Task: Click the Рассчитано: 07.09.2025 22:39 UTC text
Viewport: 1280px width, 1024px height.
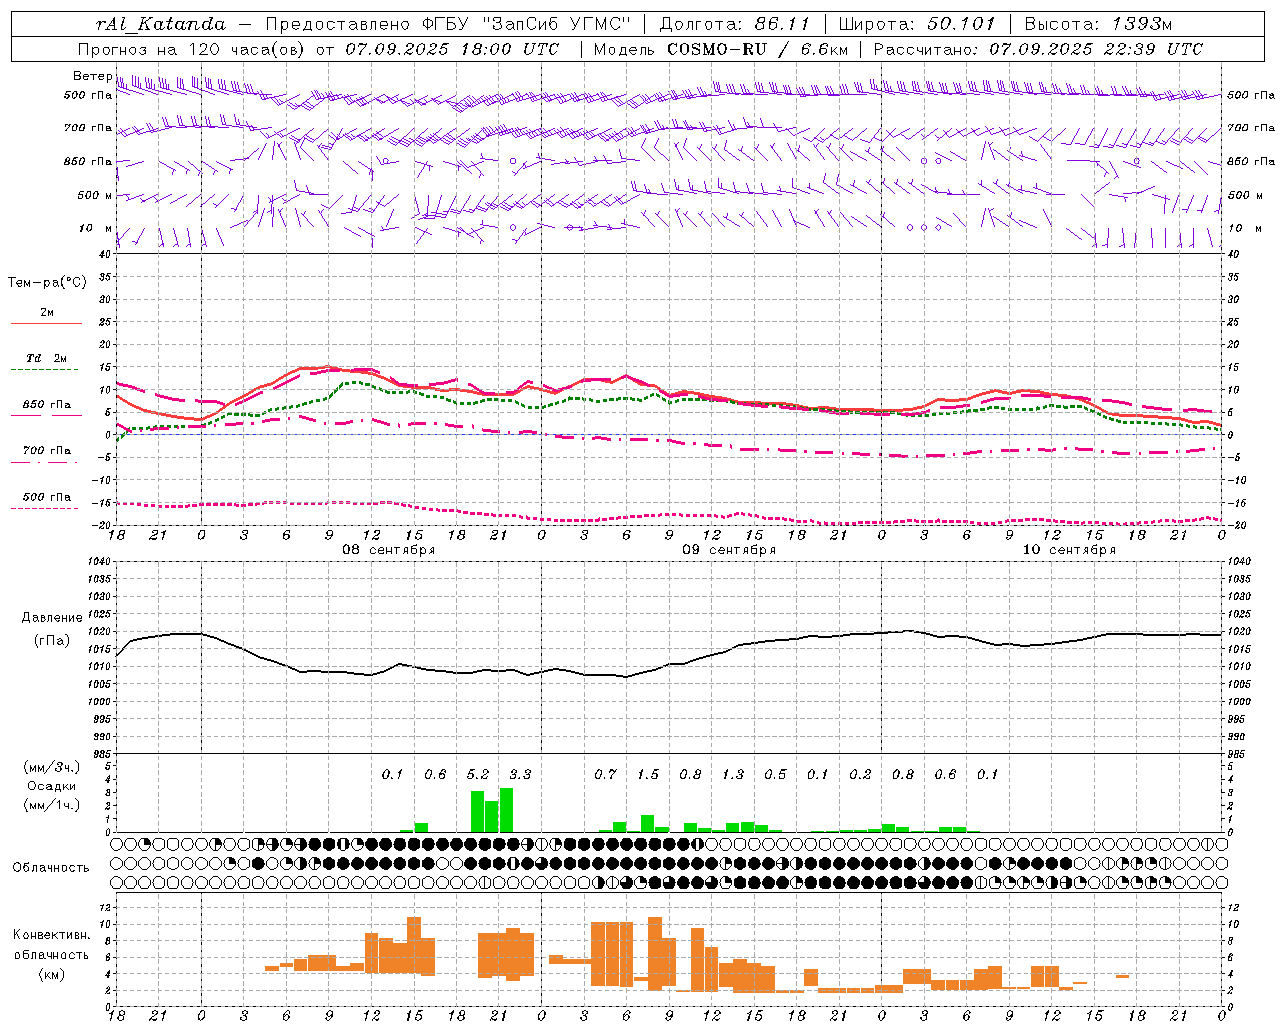Action: tap(1038, 49)
